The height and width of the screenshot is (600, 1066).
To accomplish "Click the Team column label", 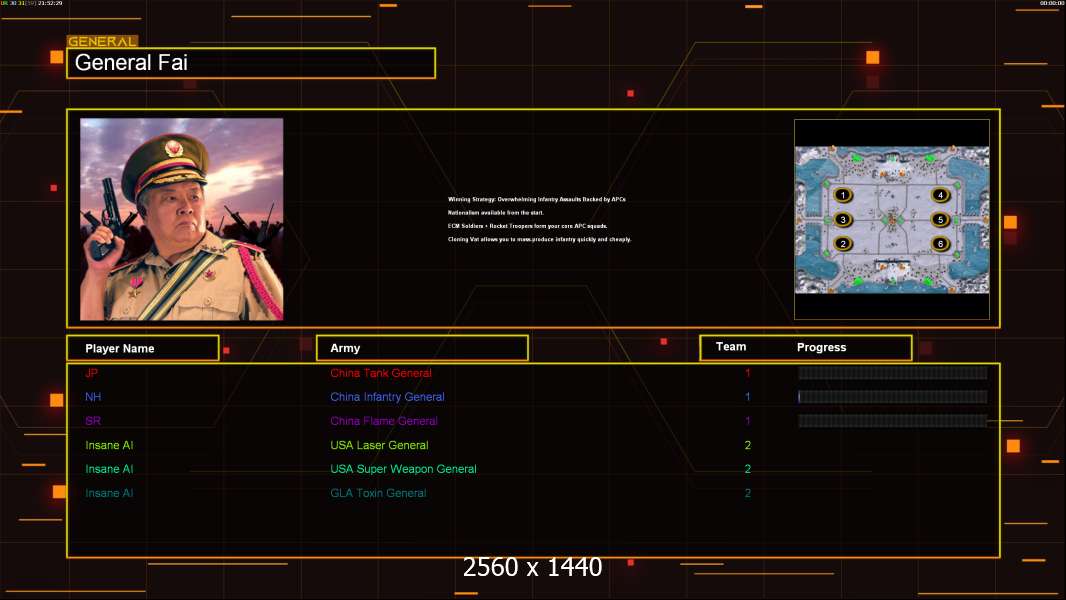I will [x=731, y=347].
